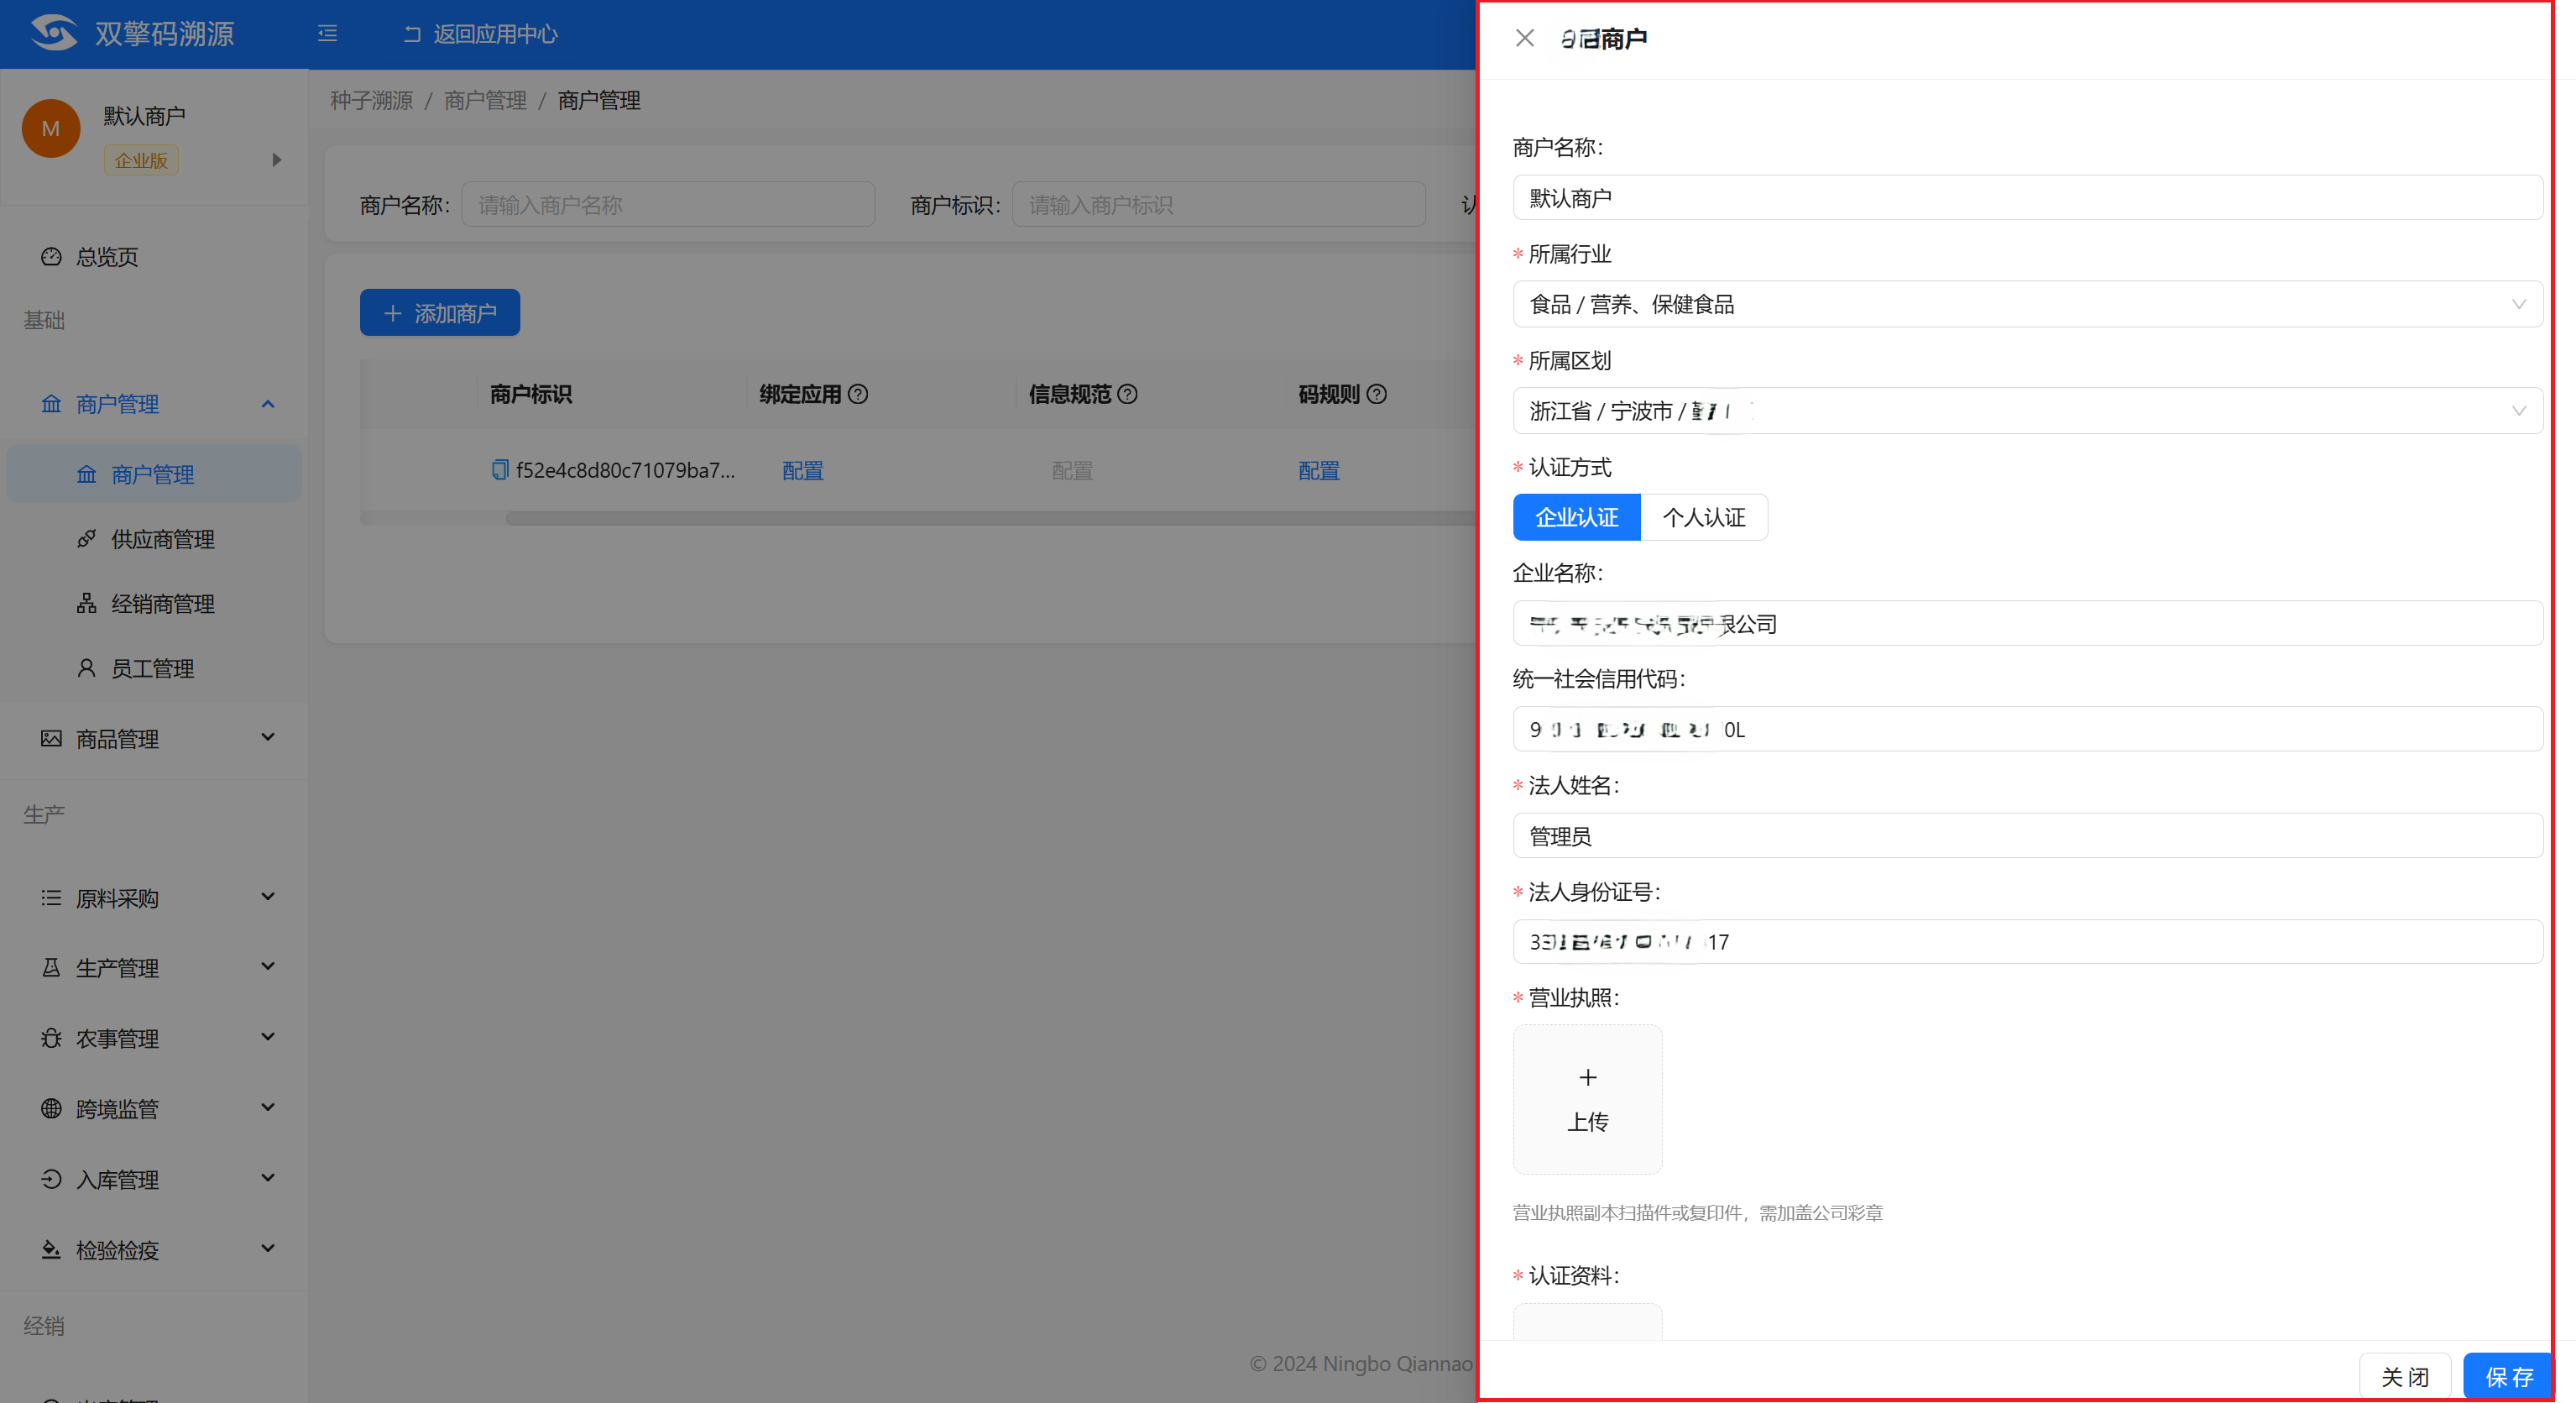Click the 检验检疫 stamp icon
The height and width of the screenshot is (1403, 2576).
(51, 1250)
